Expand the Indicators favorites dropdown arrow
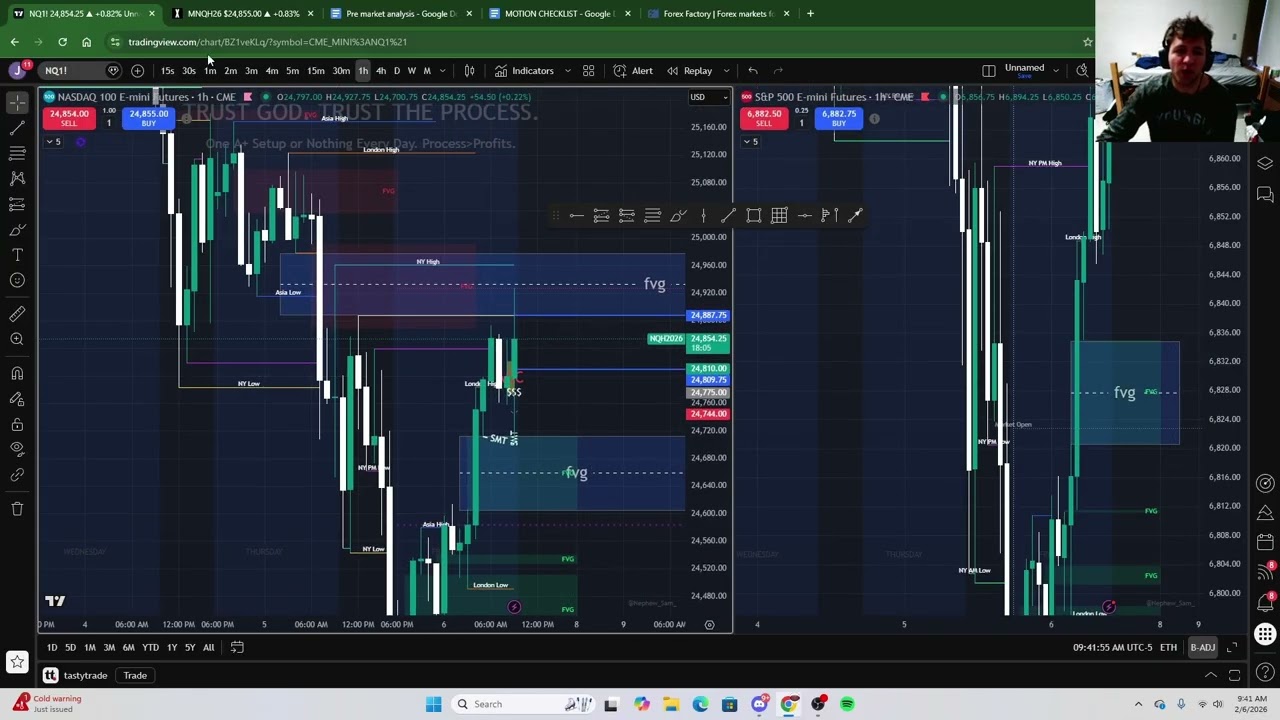The width and height of the screenshot is (1280, 720). (x=567, y=71)
